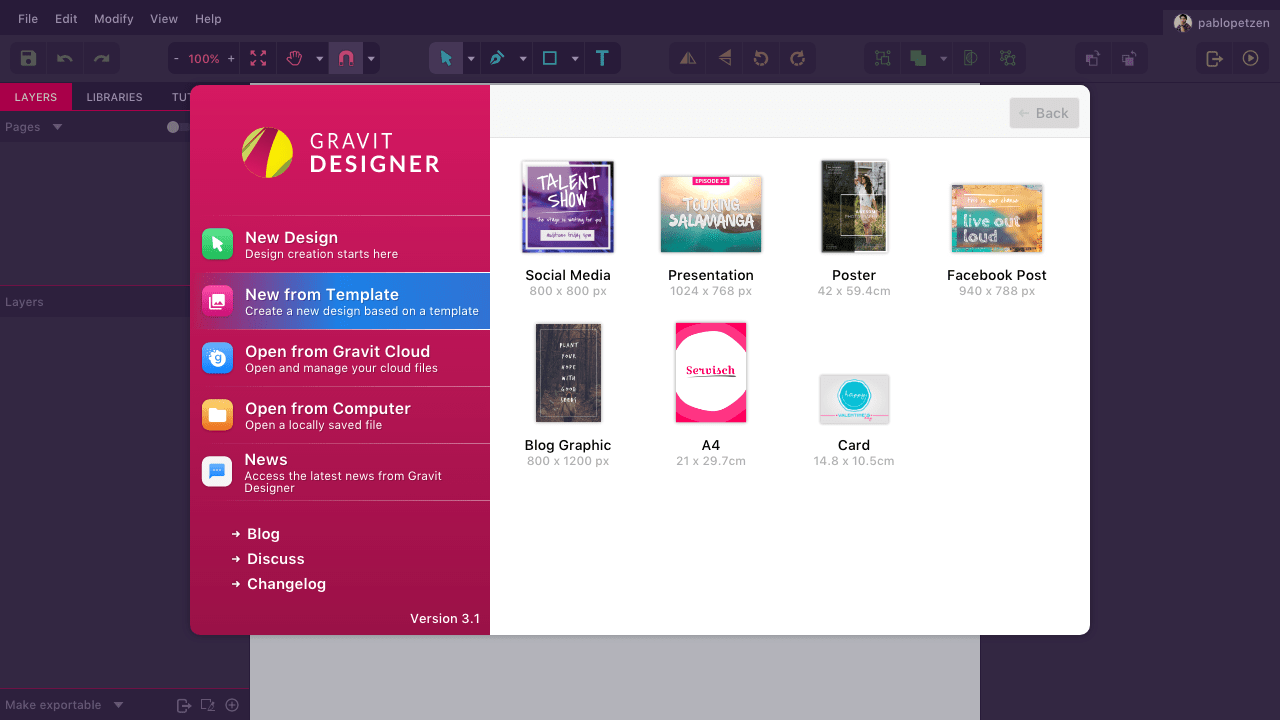Click the Save icon in toolbar
This screenshot has width=1280, height=720.
(28, 59)
